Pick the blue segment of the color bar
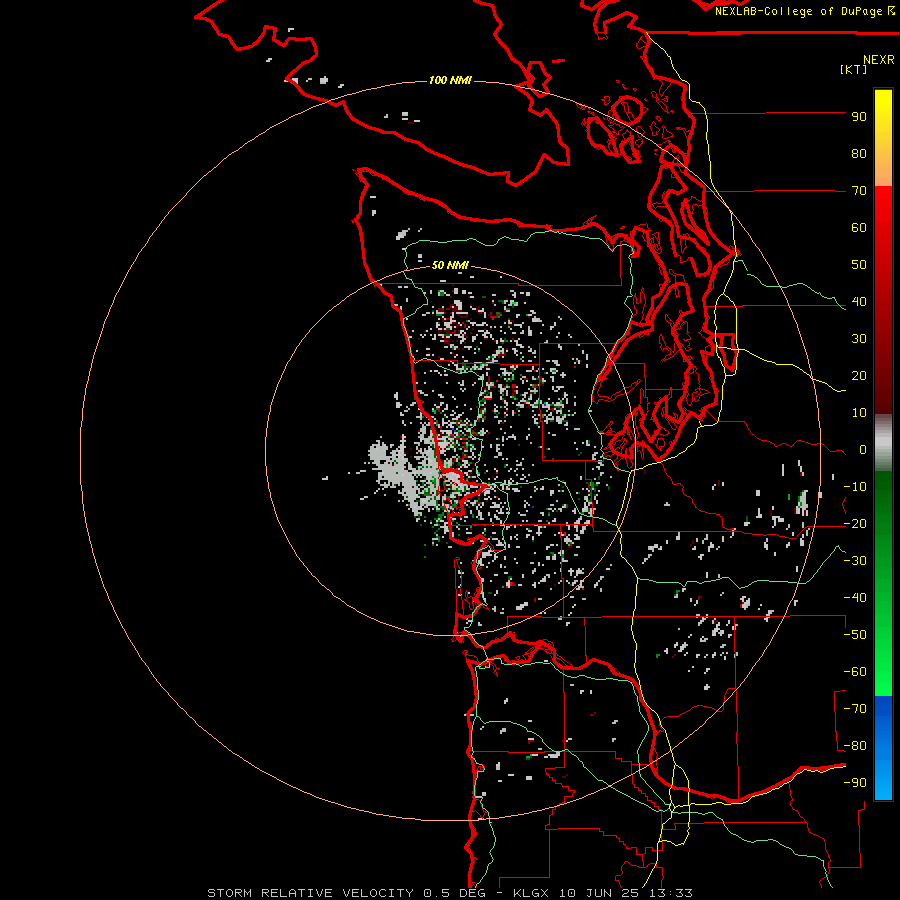 click(883, 747)
